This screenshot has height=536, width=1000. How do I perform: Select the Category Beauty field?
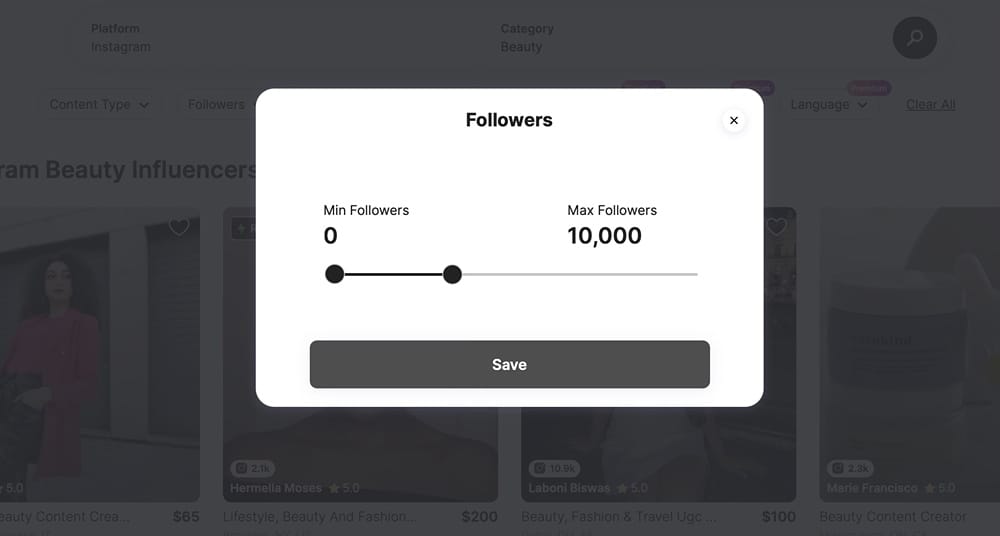point(527,38)
